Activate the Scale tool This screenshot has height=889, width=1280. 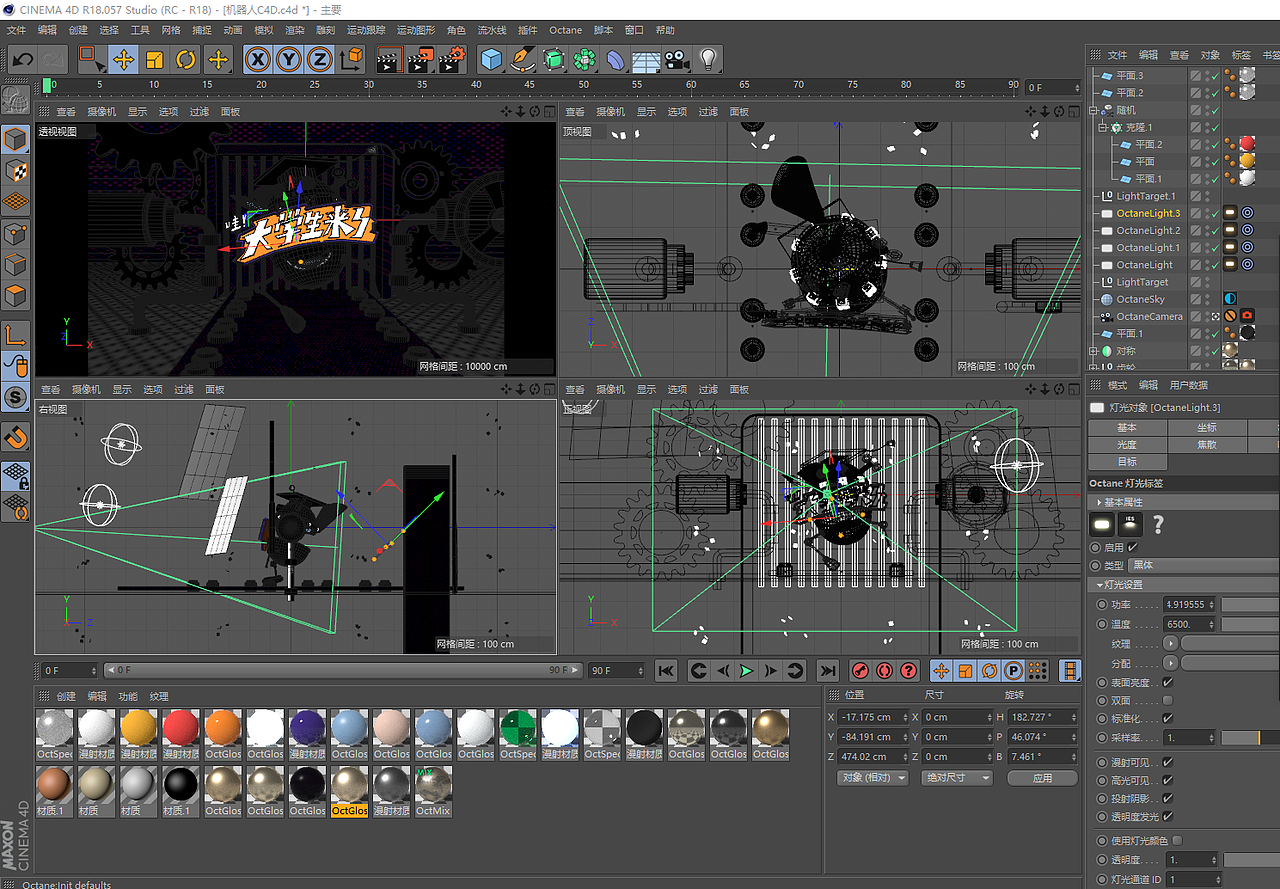tap(154, 60)
